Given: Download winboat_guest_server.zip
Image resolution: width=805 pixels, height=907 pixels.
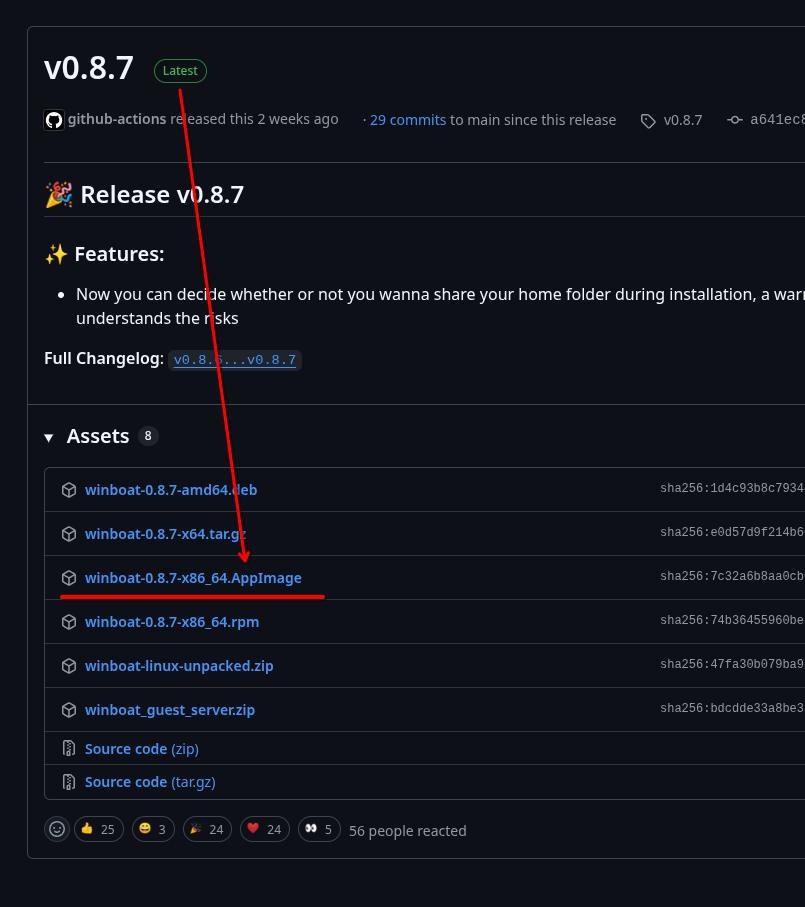Looking at the screenshot, I should (170, 710).
